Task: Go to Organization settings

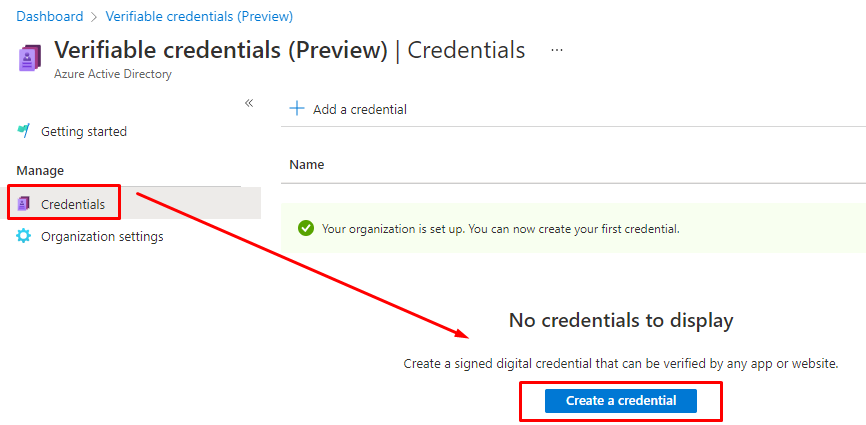Action: click(102, 236)
